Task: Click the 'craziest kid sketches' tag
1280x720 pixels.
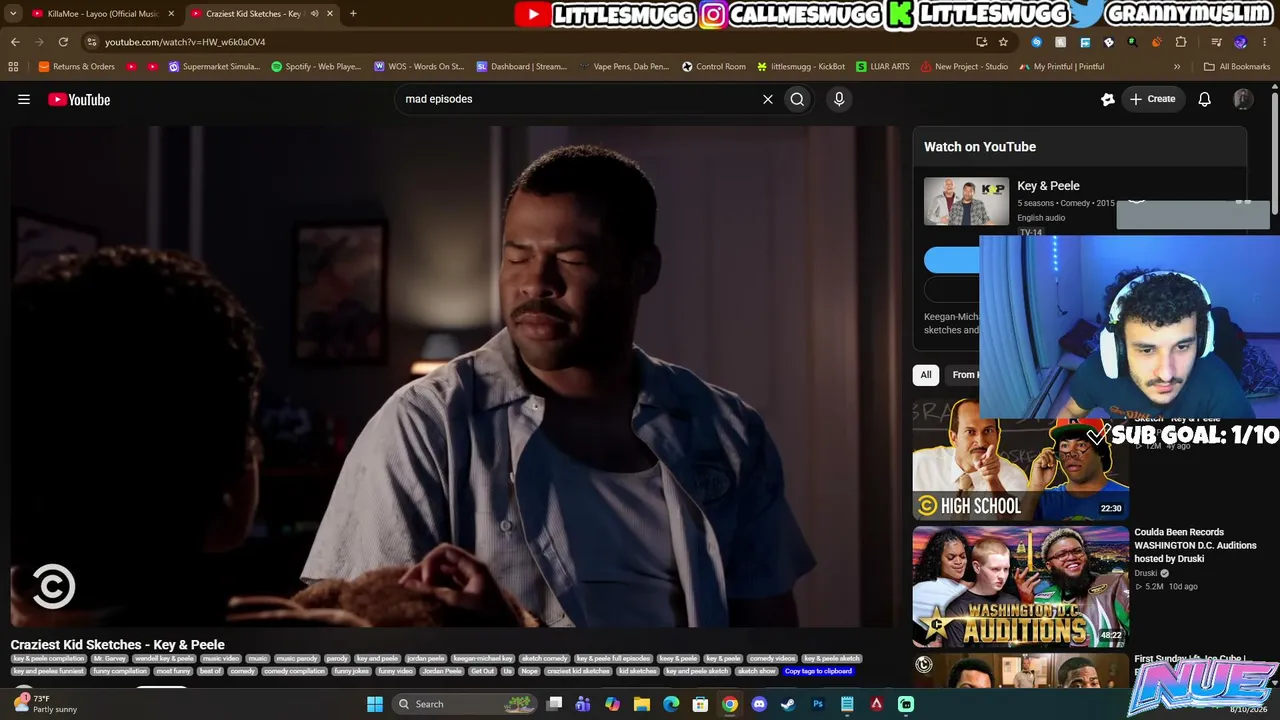Action: tap(578, 671)
